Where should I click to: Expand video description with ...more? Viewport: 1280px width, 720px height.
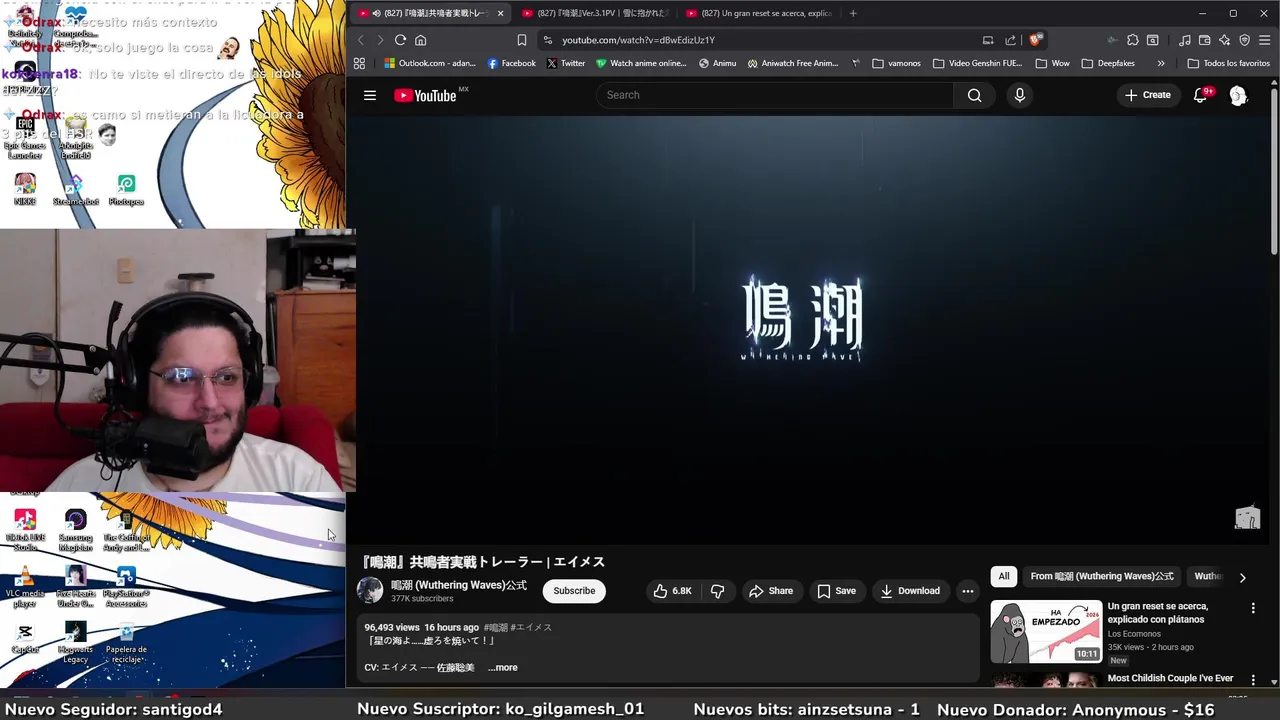pyautogui.click(x=503, y=668)
